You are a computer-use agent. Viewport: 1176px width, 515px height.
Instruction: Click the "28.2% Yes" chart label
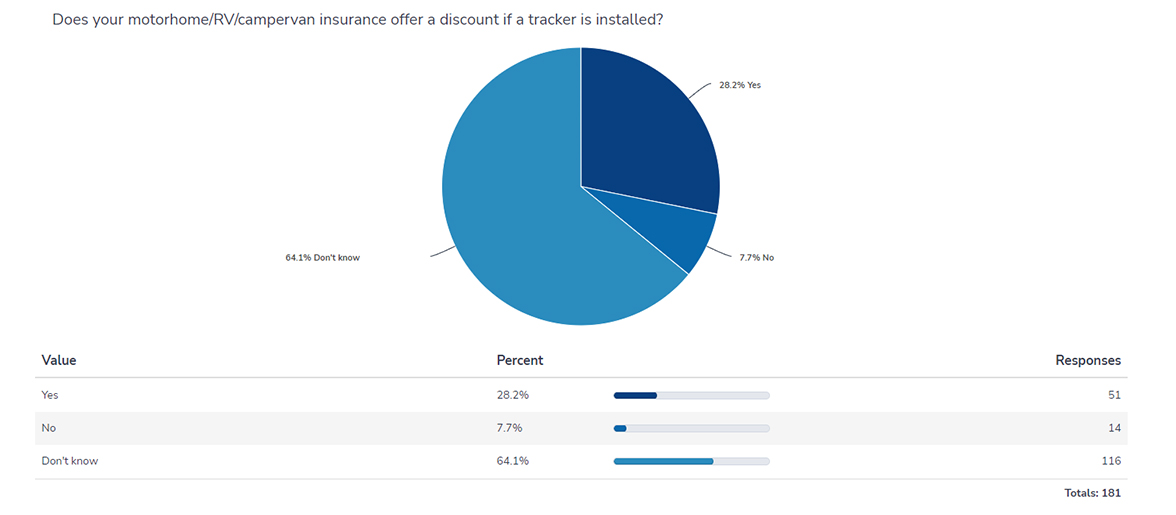[740, 86]
